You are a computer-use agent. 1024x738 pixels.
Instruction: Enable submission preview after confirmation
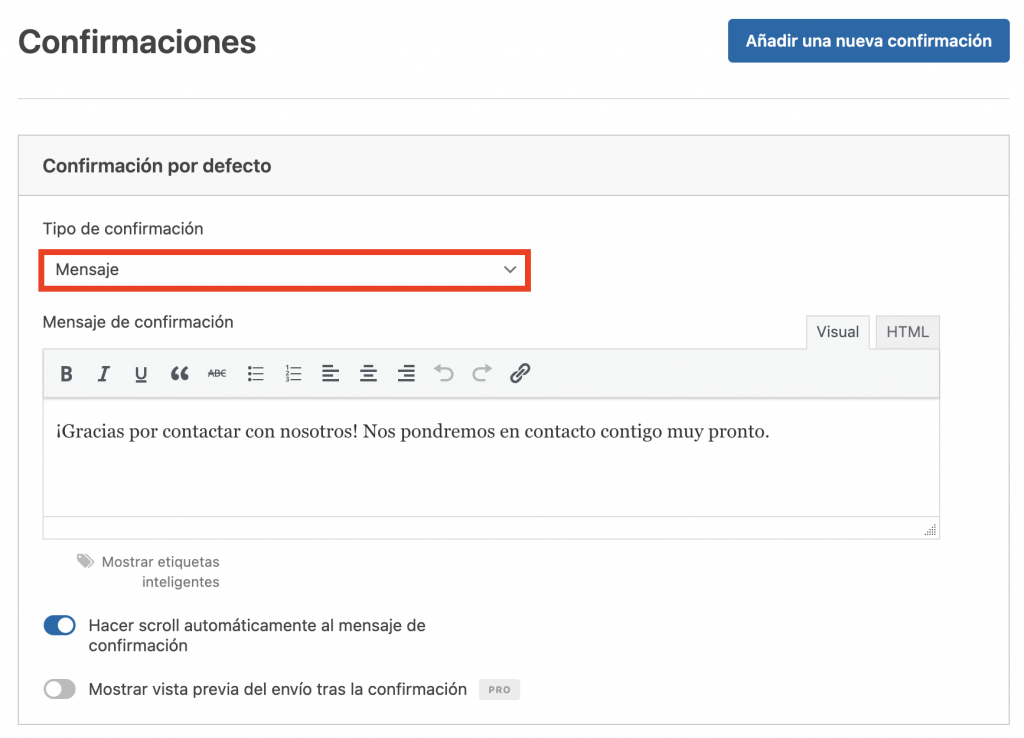[x=59, y=689]
